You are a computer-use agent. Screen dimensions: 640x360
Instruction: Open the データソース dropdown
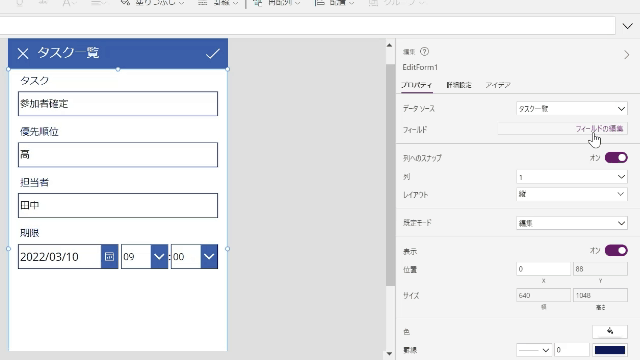click(x=571, y=109)
